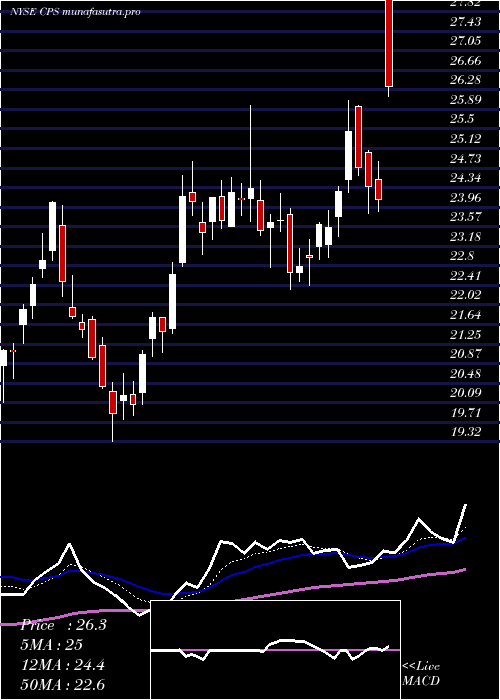Click the 19.32 price axis label
This screenshot has width=500, height=700.
[466, 432]
